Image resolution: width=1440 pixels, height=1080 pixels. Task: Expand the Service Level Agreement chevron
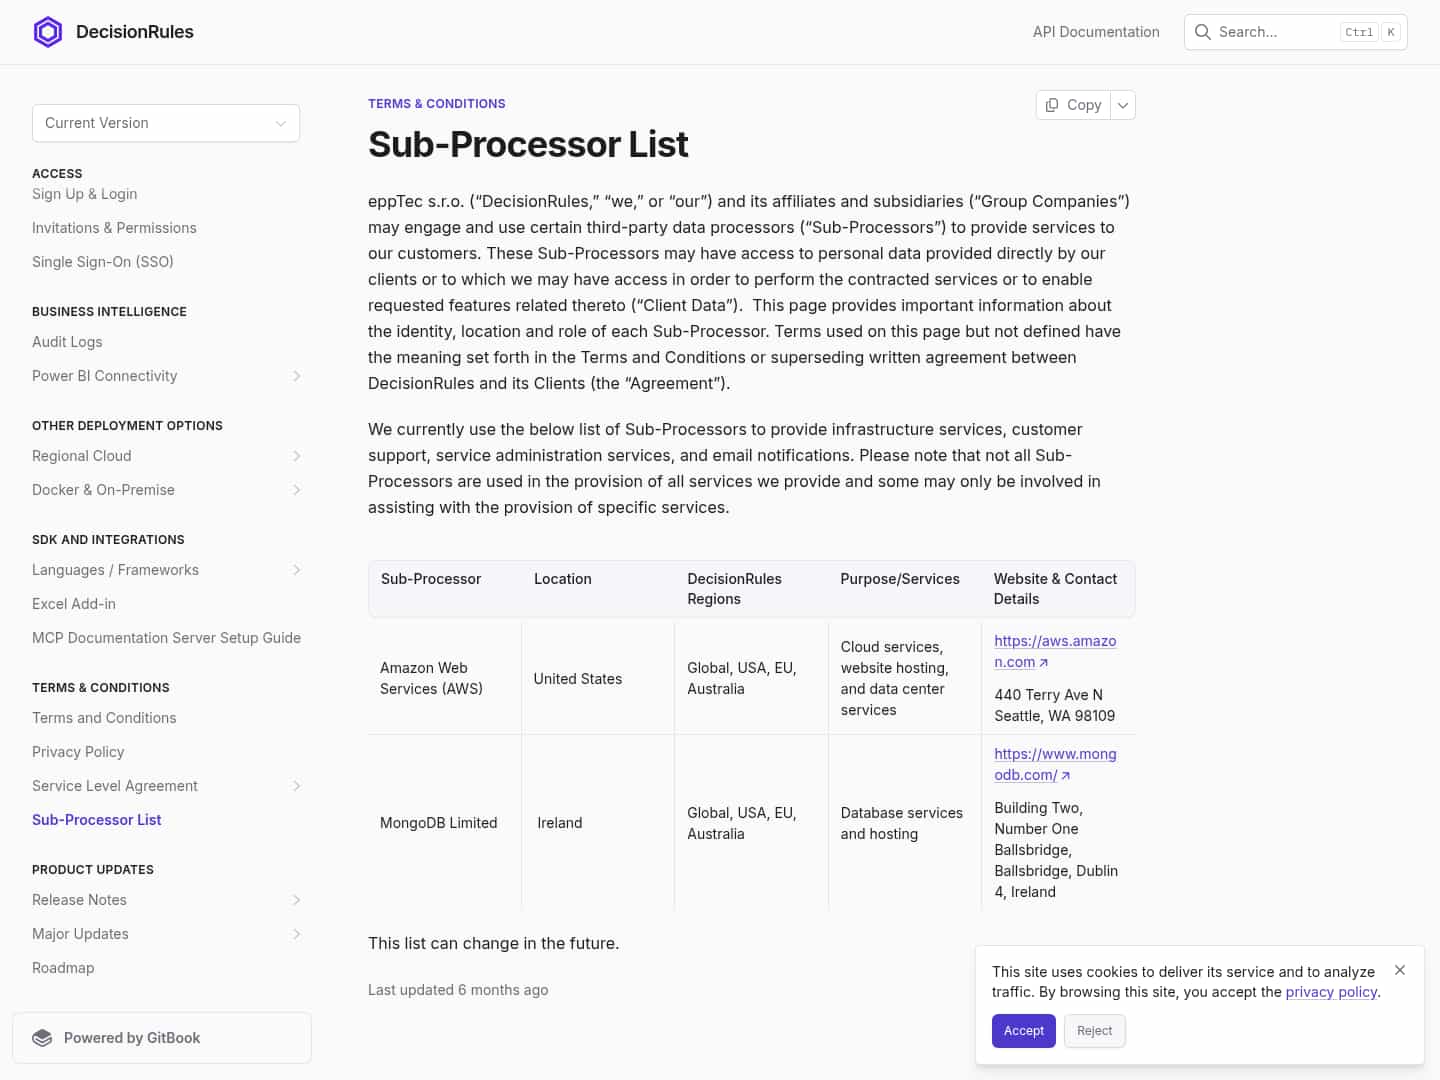pos(296,786)
